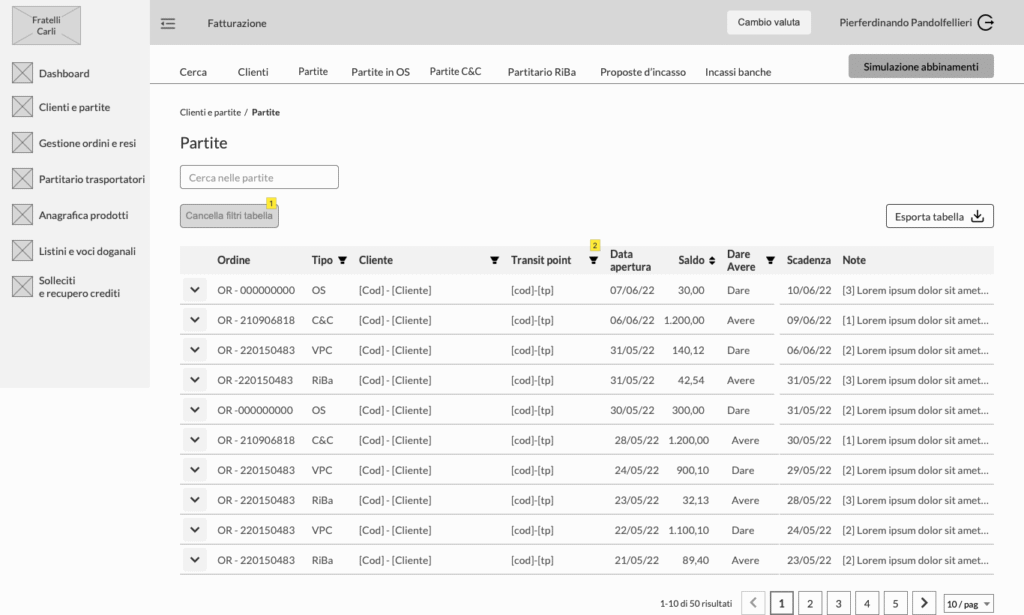Expand the first row OR - 000000000
This screenshot has width=1024, height=615.
194,290
